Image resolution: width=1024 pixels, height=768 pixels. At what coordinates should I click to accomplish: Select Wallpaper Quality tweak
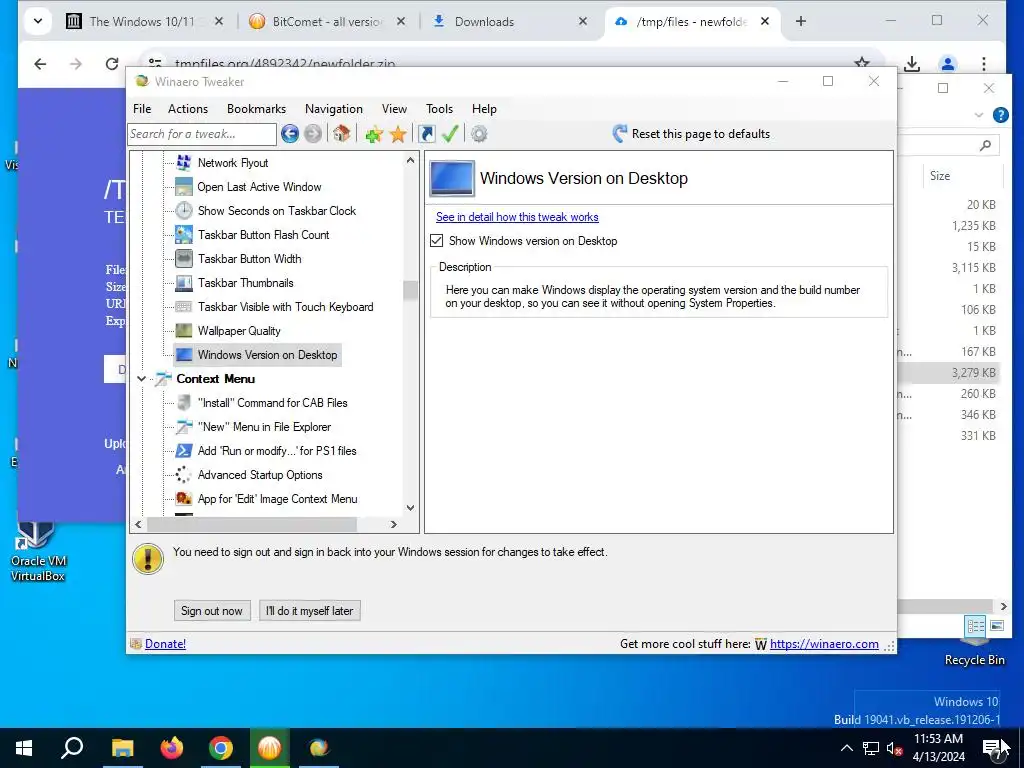pyautogui.click(x=239, y=331)
